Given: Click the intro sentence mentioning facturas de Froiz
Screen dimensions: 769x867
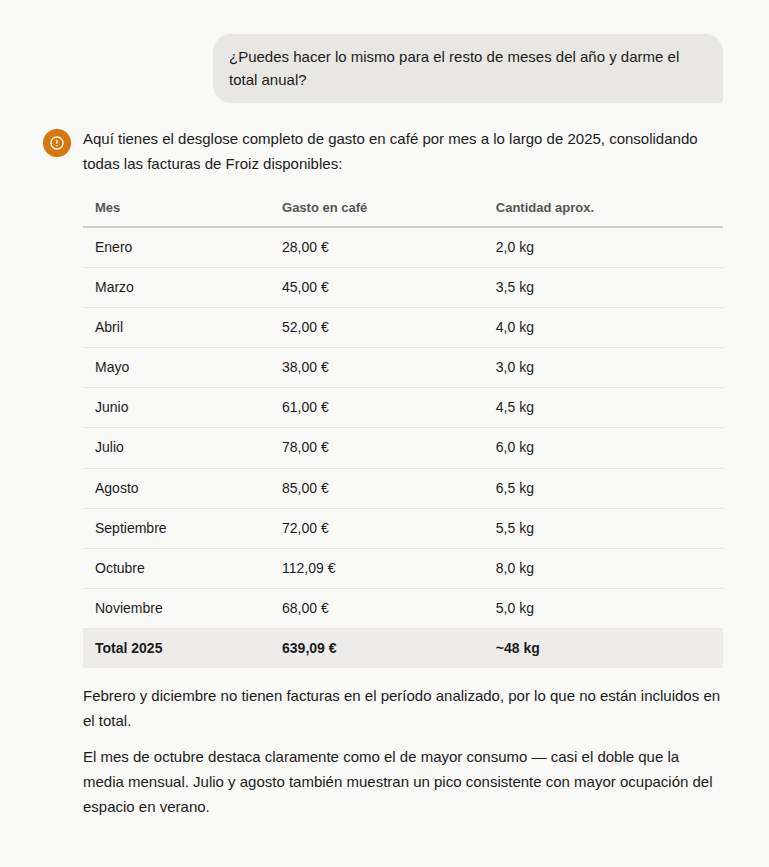Looking at the screenshot, I should pos(390,151).
